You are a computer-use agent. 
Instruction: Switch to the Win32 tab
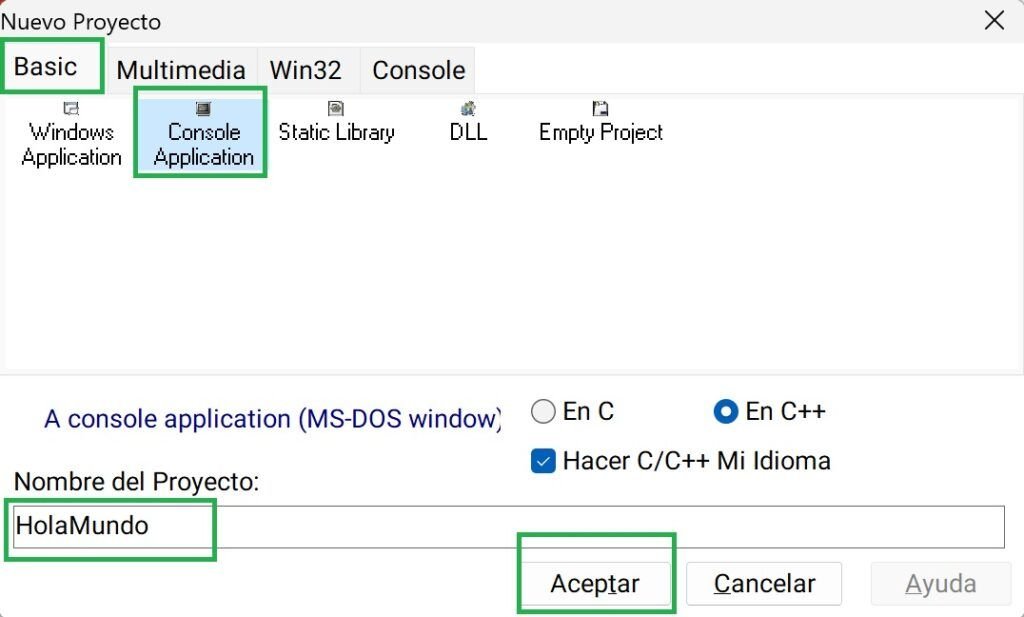(306, 71)
